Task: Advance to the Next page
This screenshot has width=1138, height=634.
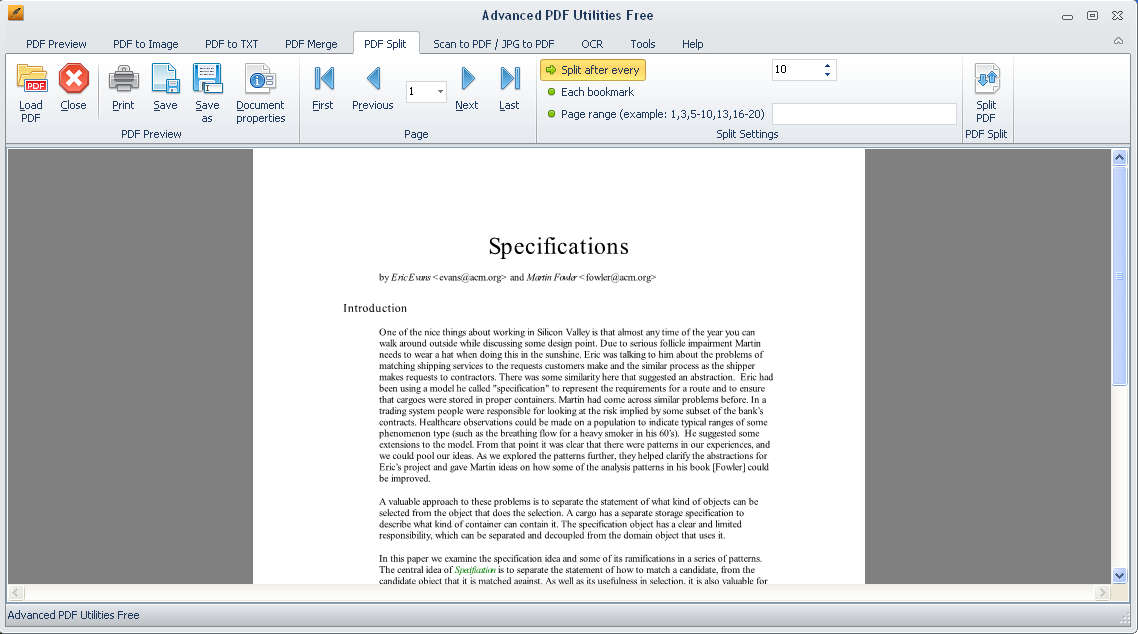Action: [467, 80]
